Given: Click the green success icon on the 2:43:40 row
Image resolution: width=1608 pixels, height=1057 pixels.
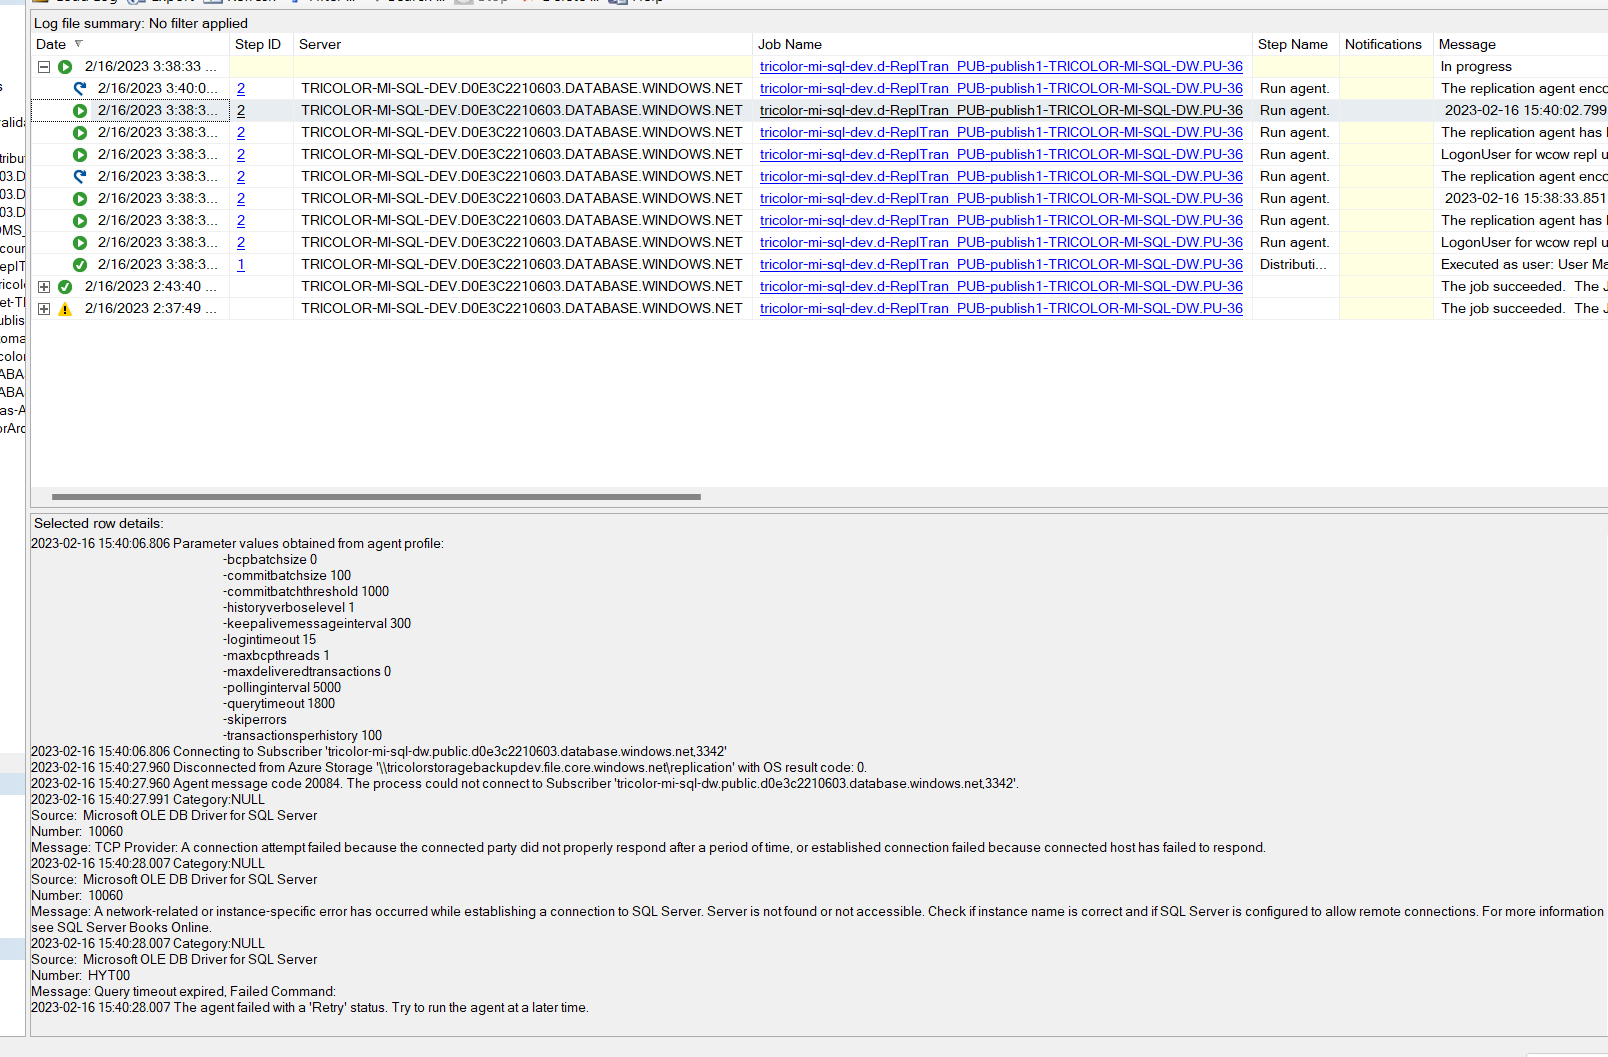Looking at the screenshot, I should click(64, 286).
